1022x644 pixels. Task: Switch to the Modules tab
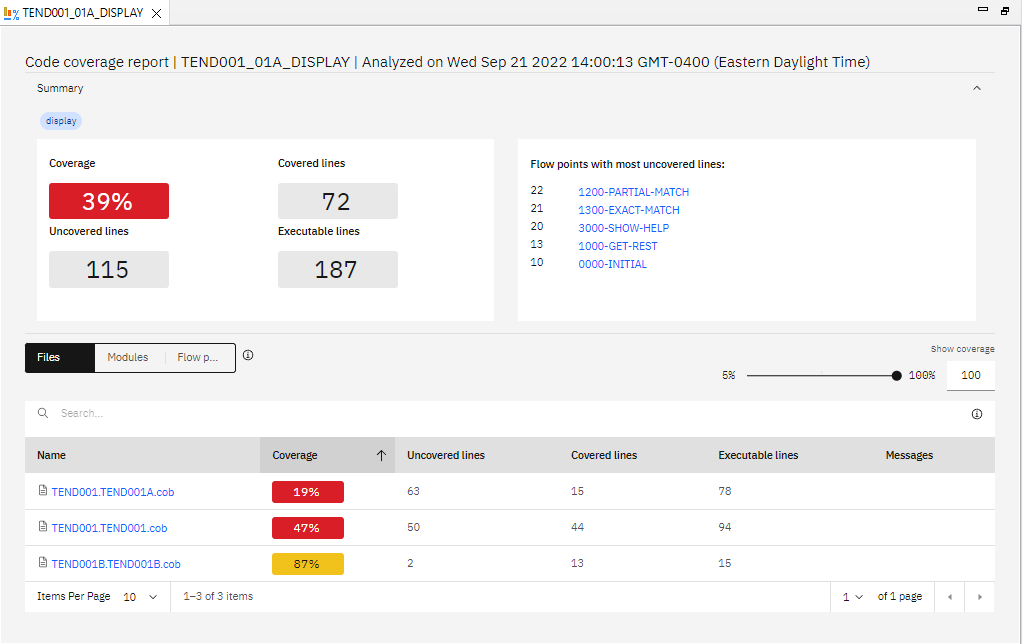point(127,357)
